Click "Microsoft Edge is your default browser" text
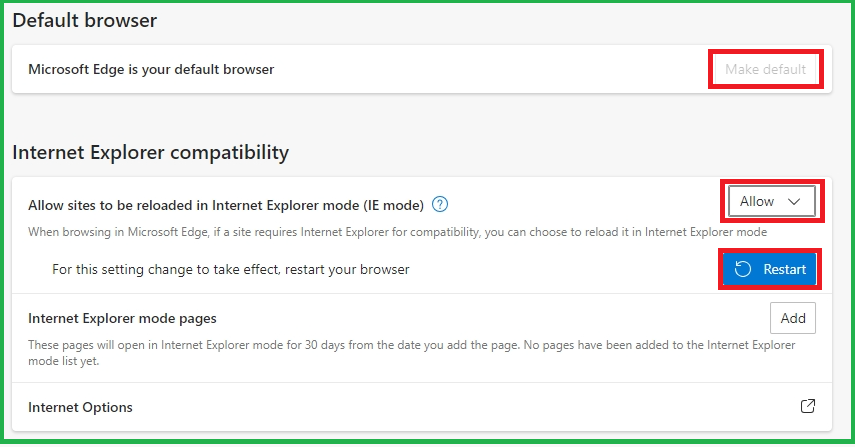Viewport: 855px width, 447px height. click(151, 69)
